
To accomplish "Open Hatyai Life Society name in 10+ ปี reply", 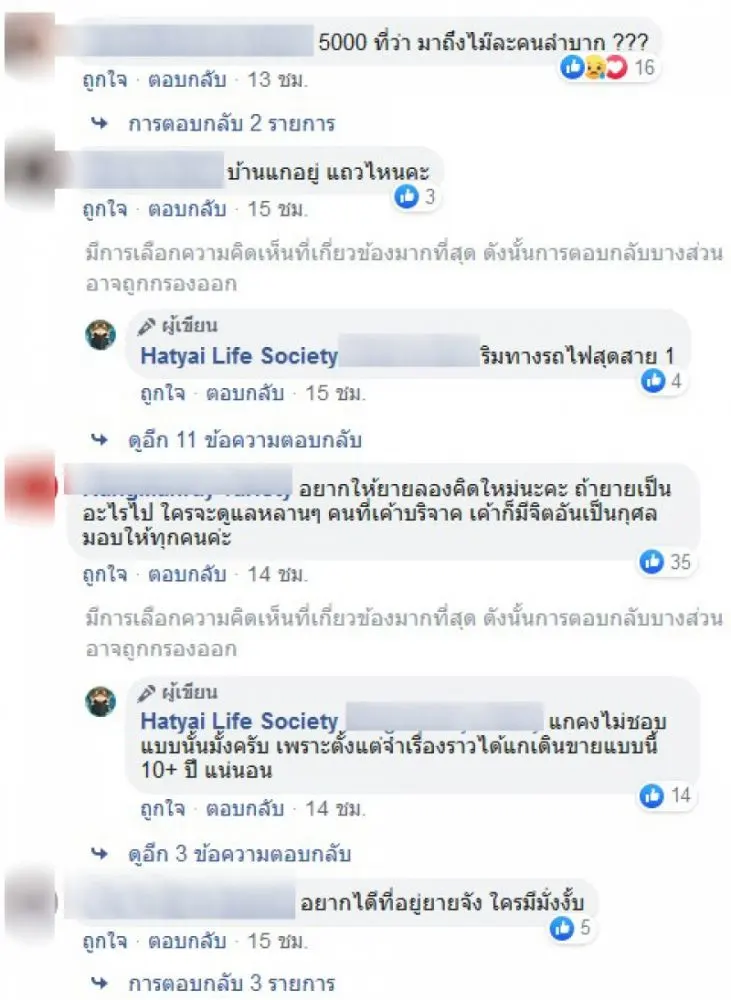I will pos(239,721).
